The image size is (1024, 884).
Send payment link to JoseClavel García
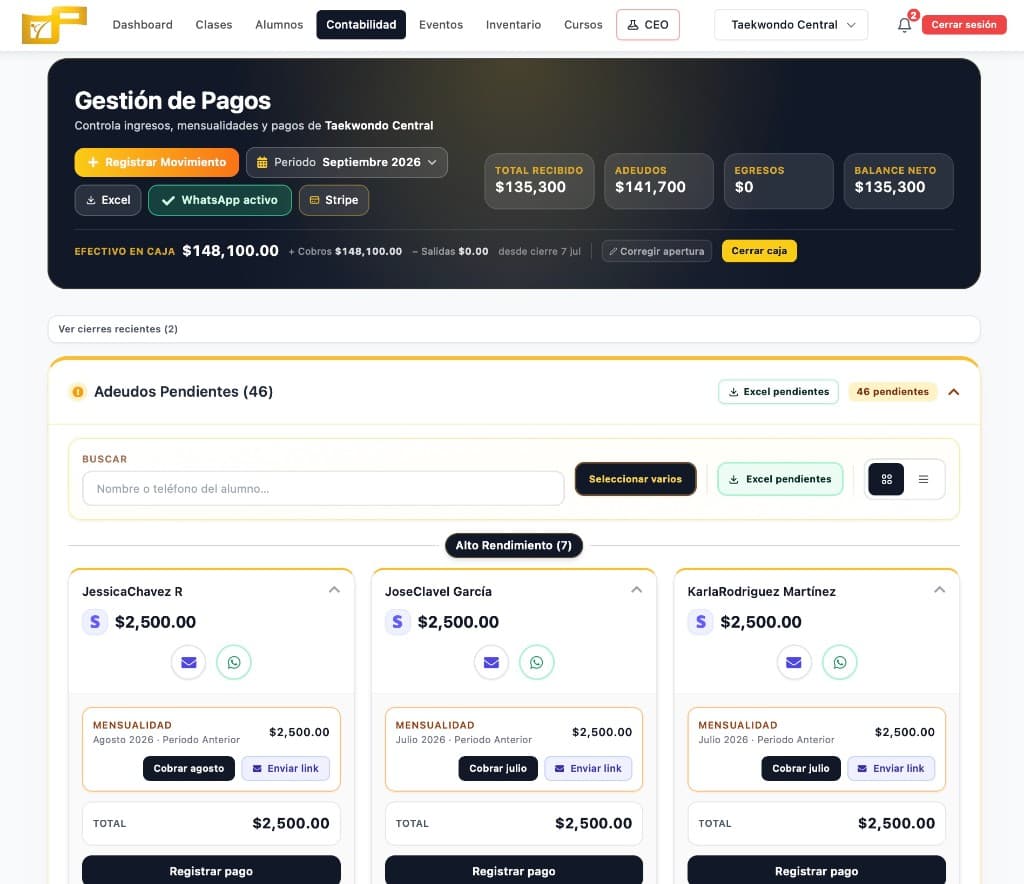(x=588, y=768)
